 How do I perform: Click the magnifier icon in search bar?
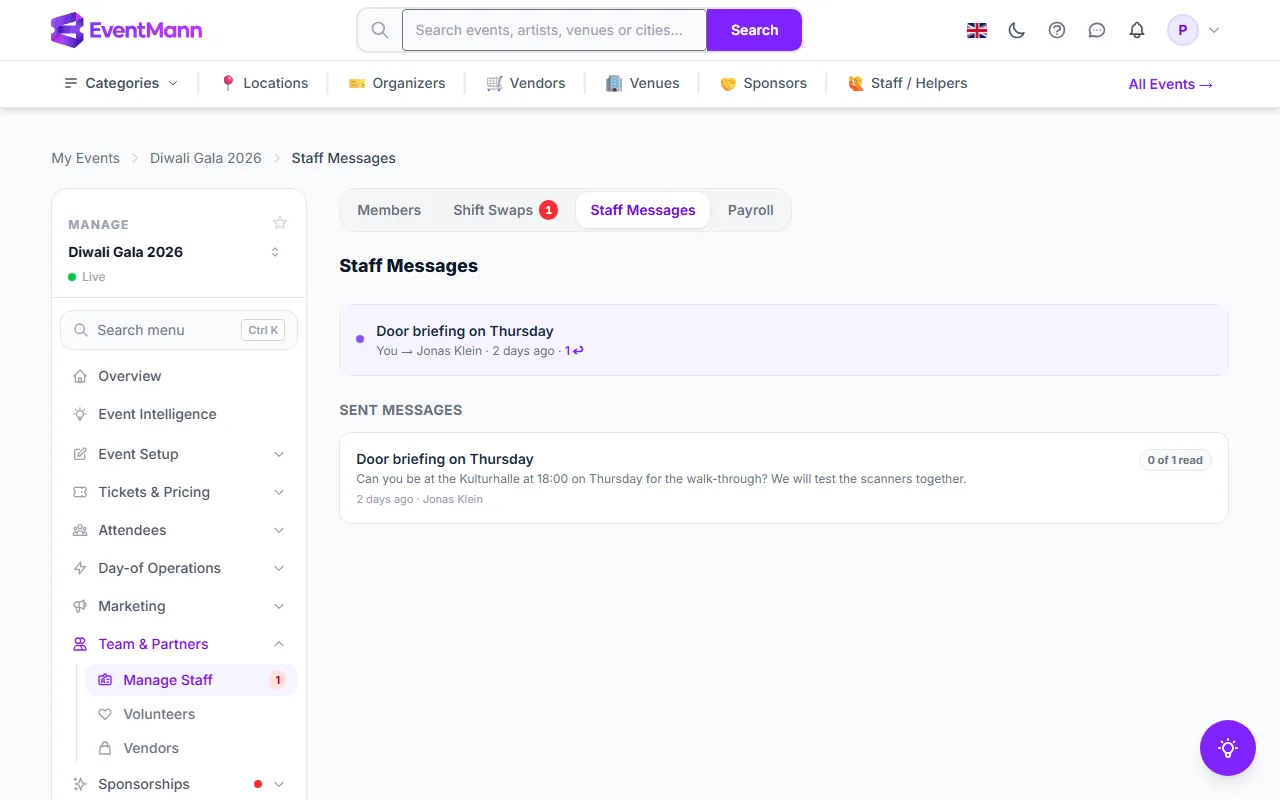(x=380, y=30)
